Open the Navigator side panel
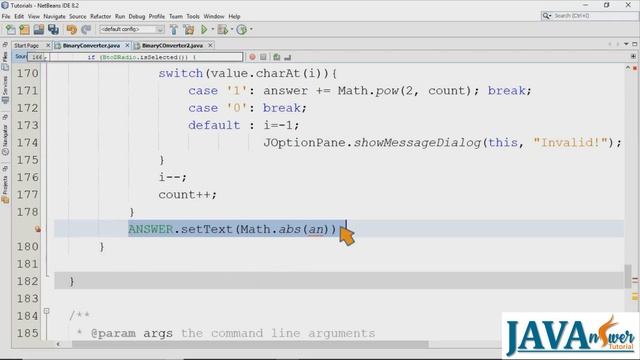 click(x=5, y=139)
